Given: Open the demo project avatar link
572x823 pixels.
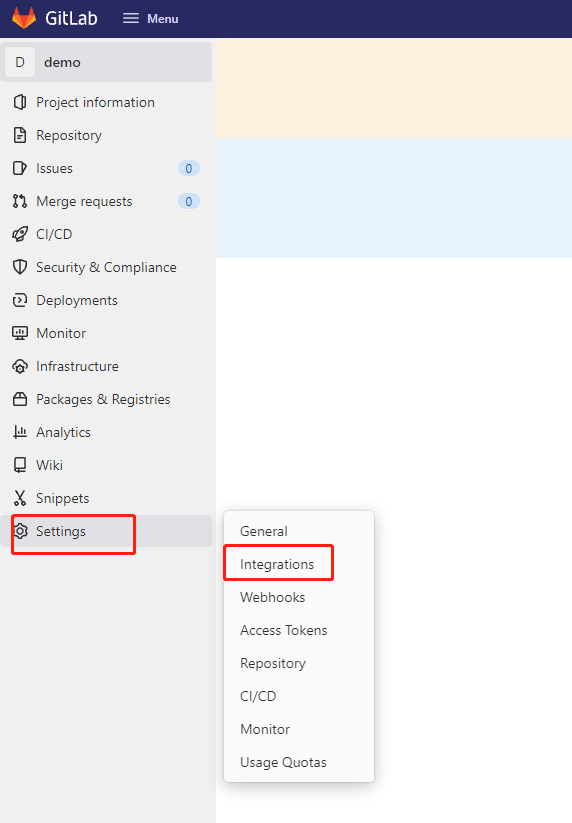Looking at the screenshot, I should click(20, 62).
